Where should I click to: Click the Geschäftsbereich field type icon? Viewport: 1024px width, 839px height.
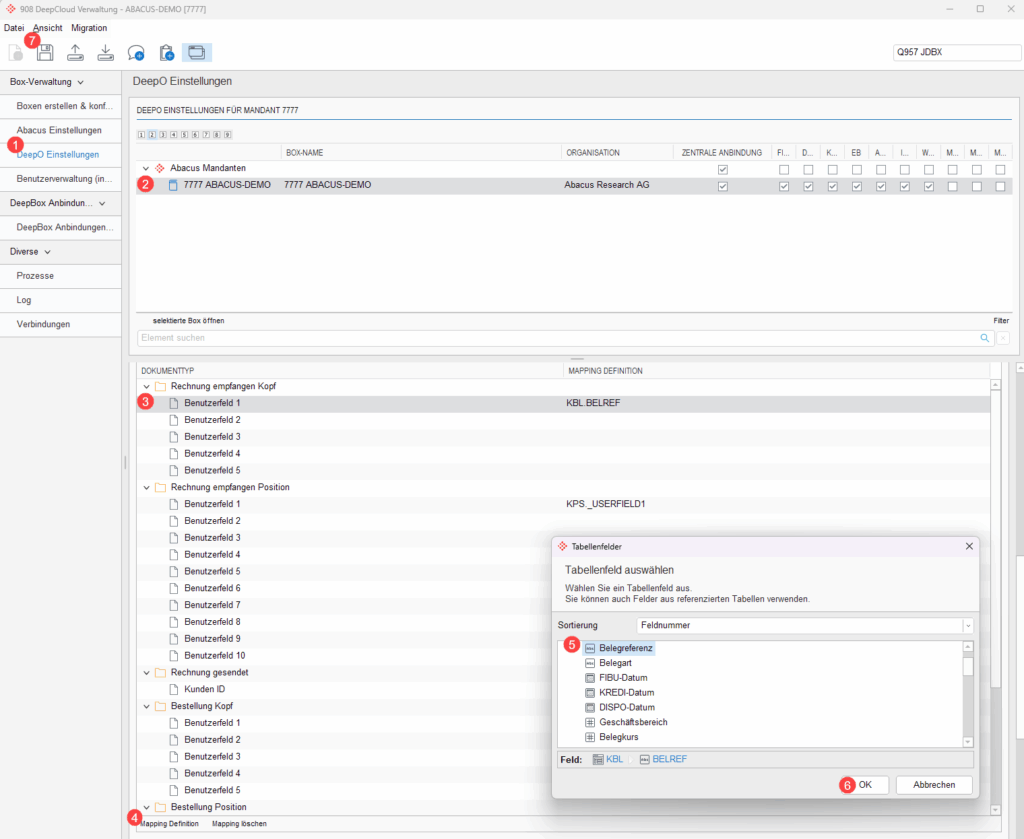coord(590,722)
